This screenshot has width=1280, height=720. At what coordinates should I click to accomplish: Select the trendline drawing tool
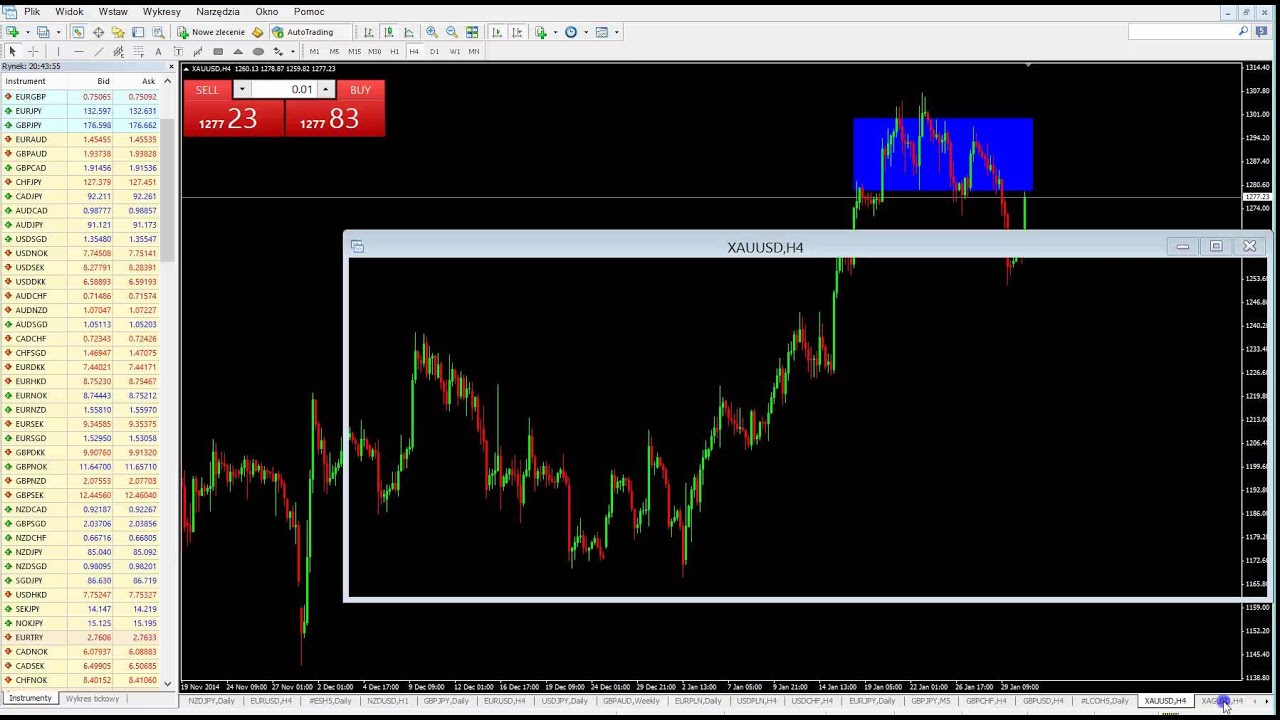(x=98, y=51)
